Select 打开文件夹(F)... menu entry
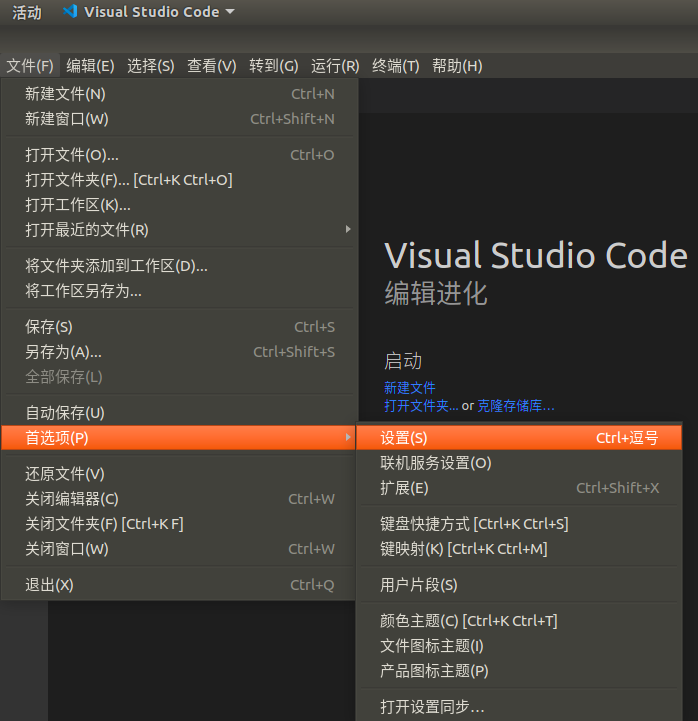698x721 pixels. (x=180, y=180)
